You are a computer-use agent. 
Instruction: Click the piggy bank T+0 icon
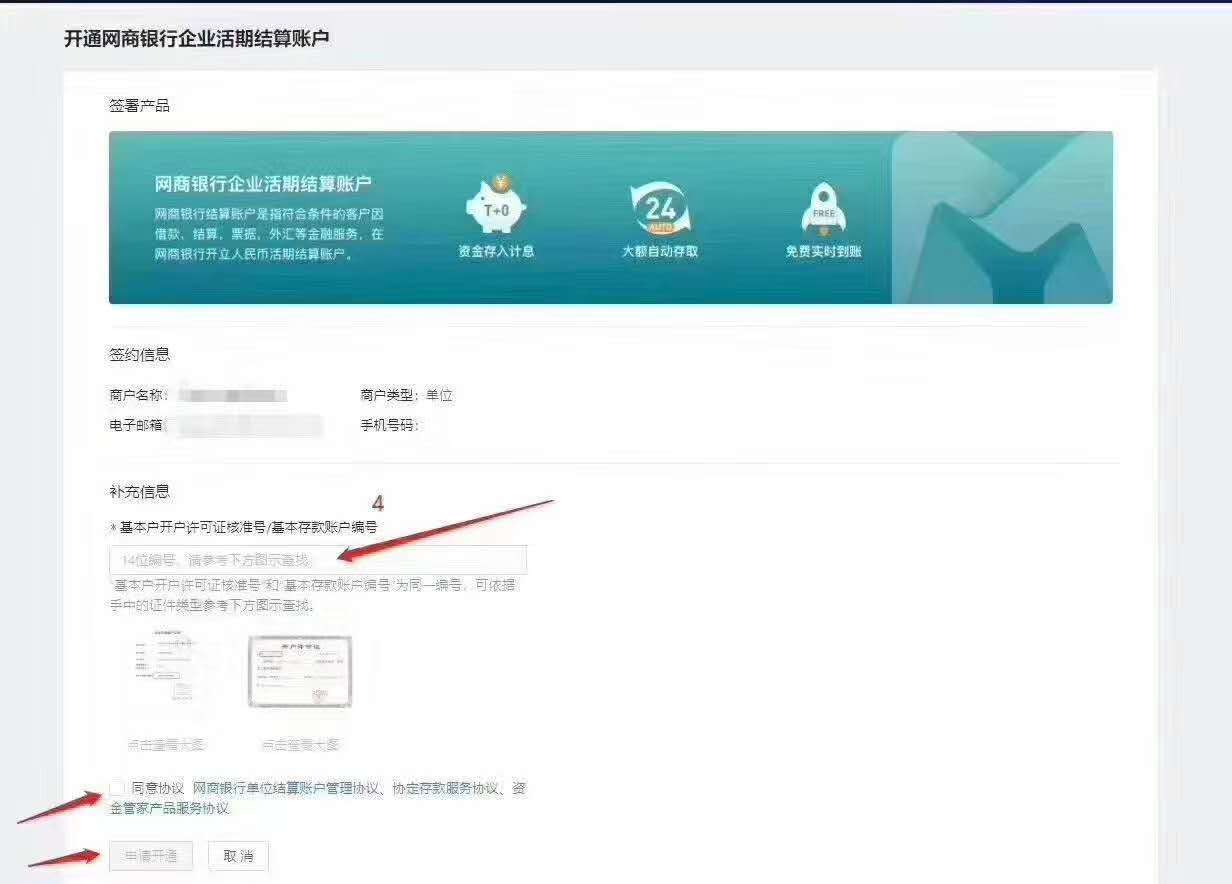click(496, 207)
